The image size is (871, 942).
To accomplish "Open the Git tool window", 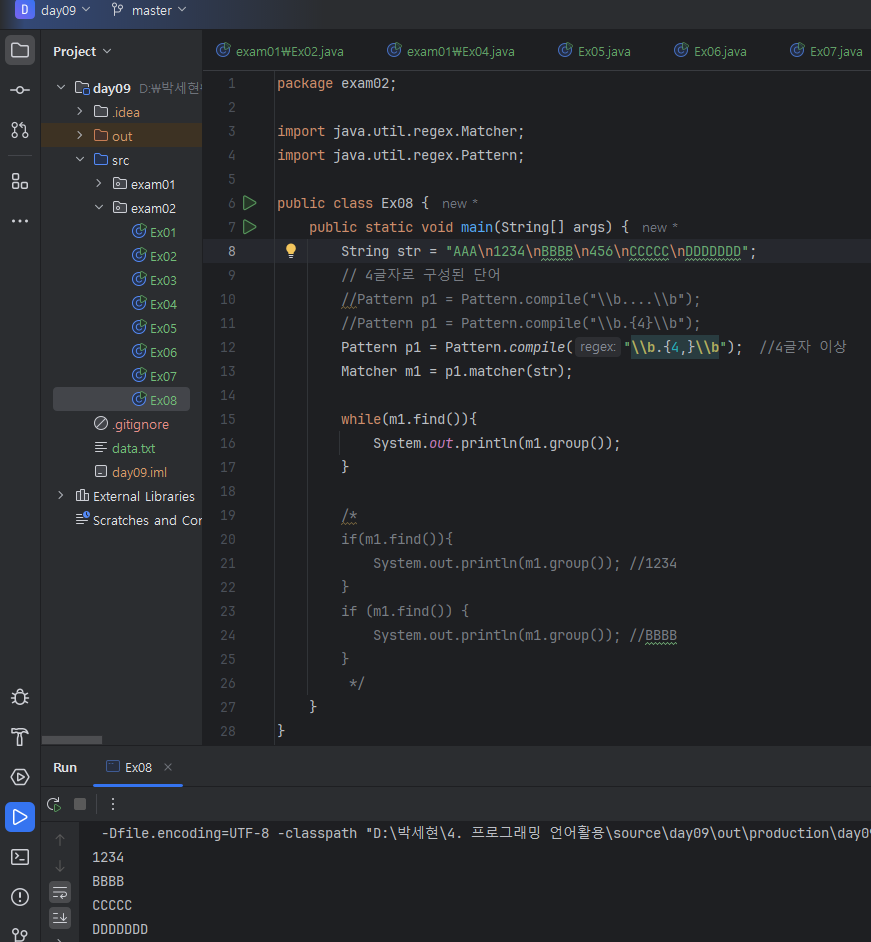I will (20, 934).
